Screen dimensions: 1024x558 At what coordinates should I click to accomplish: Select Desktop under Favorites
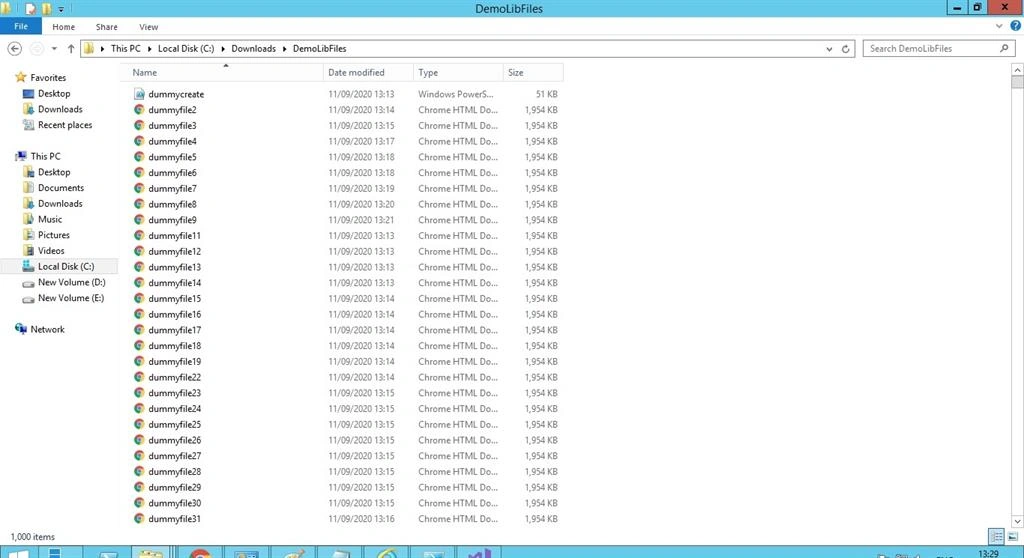(54, 93)
